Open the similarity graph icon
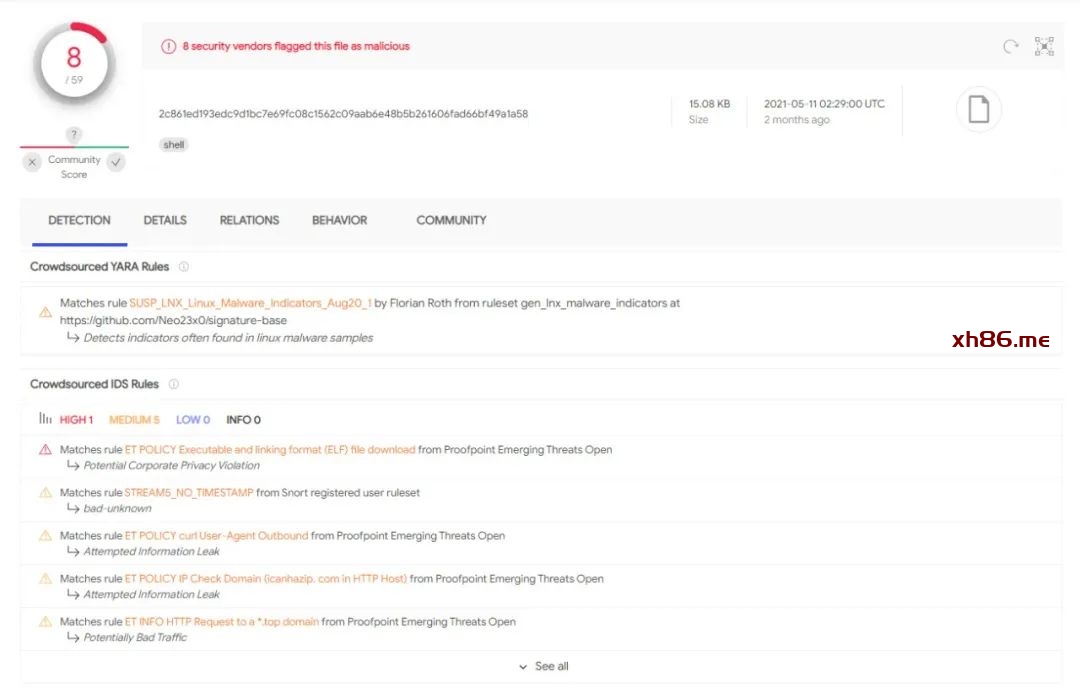The height and width of the screenshot is (694, 1080). tap(1044, 47)
